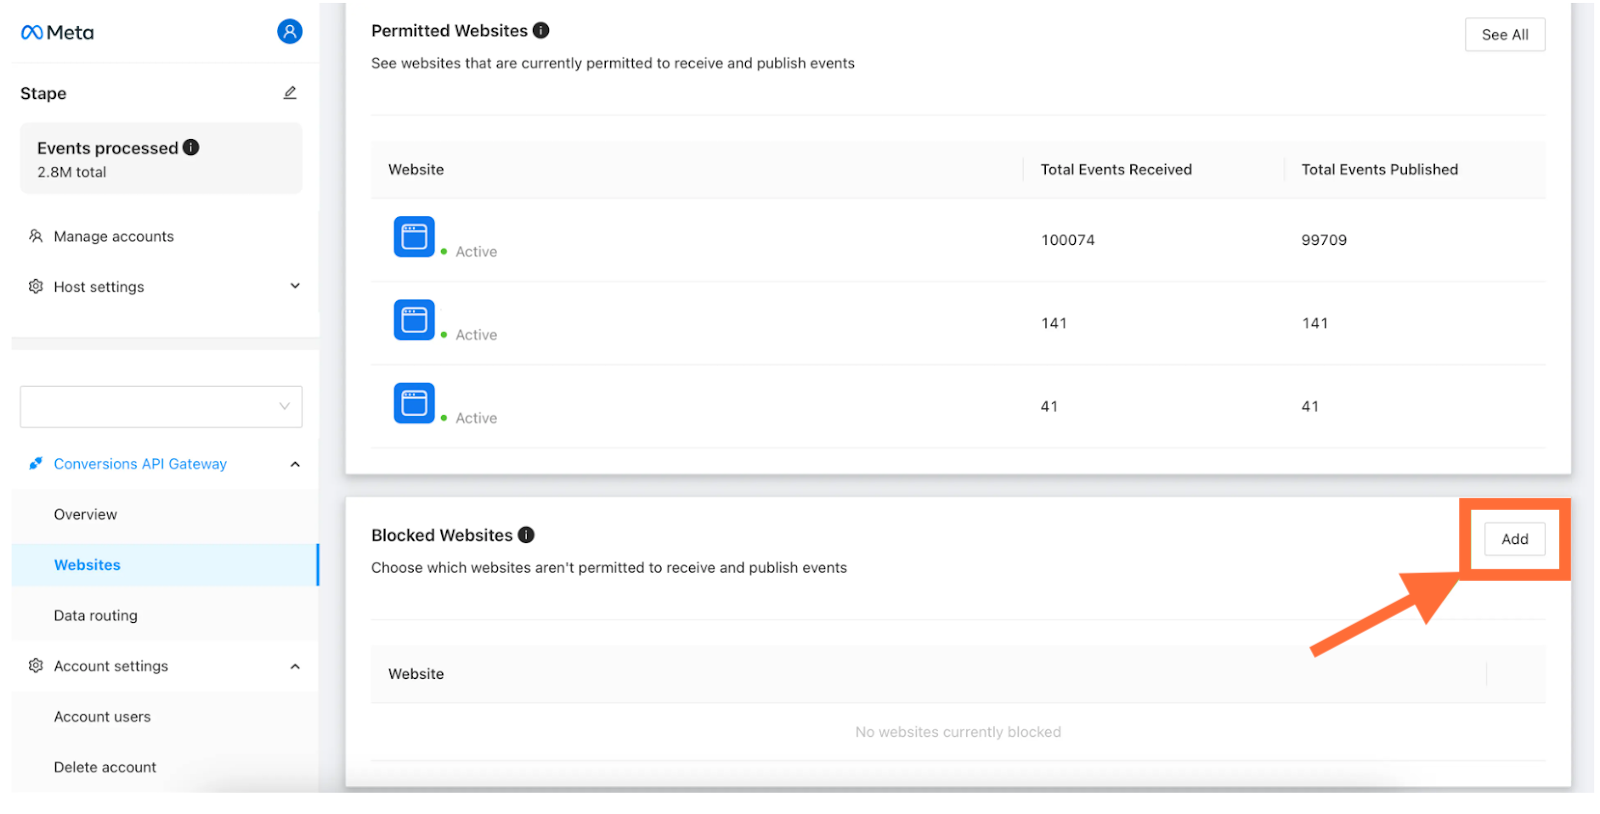Click first website icon with 100074 events
The image size is (1600, 814).
pos(414,237)
